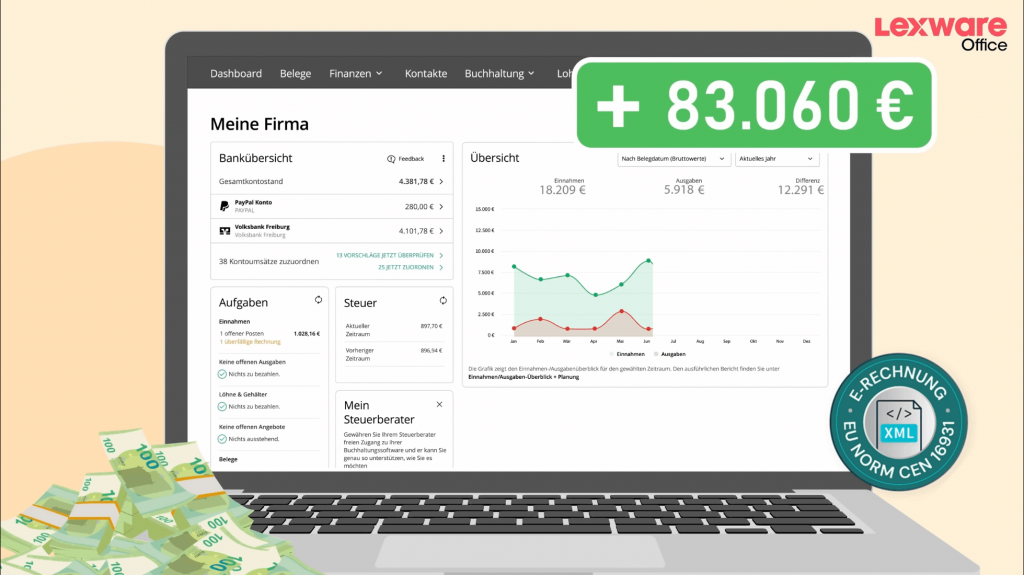The width and height of the screenshot is (1024, 575).
Task: Open the PayPal Konto row chevron
Action: pos(441,206)
